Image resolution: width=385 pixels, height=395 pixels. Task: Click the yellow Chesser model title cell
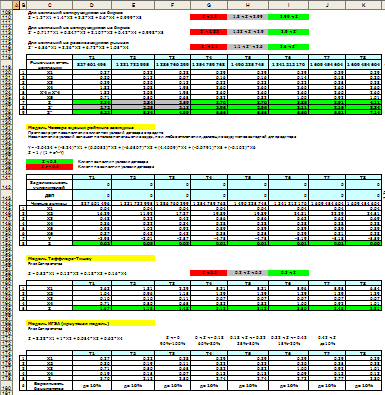(90, 127)
